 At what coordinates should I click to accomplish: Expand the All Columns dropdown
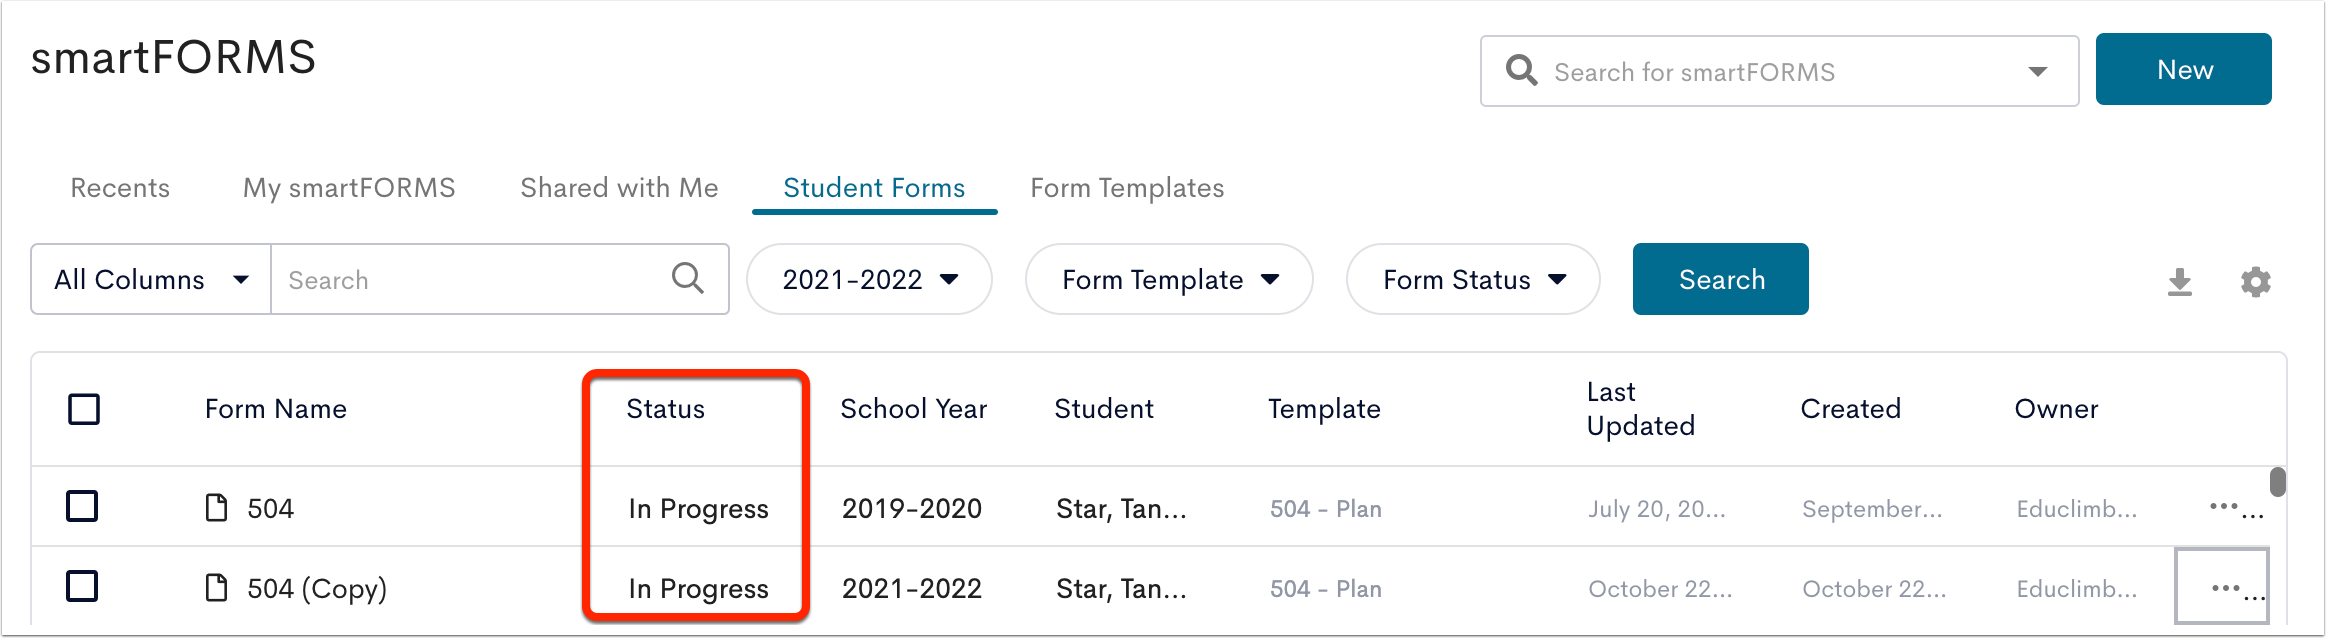tap(151, 279)
